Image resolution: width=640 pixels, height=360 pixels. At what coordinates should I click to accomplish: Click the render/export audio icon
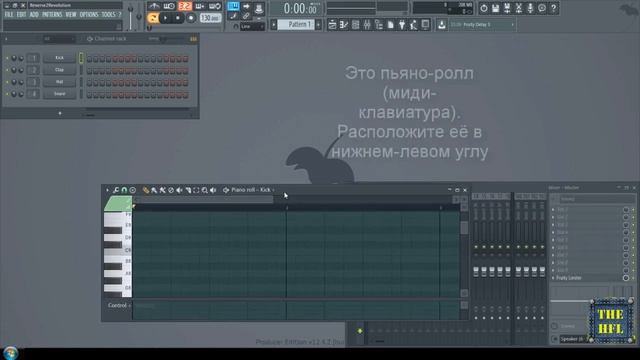click(x=507, y=8)
